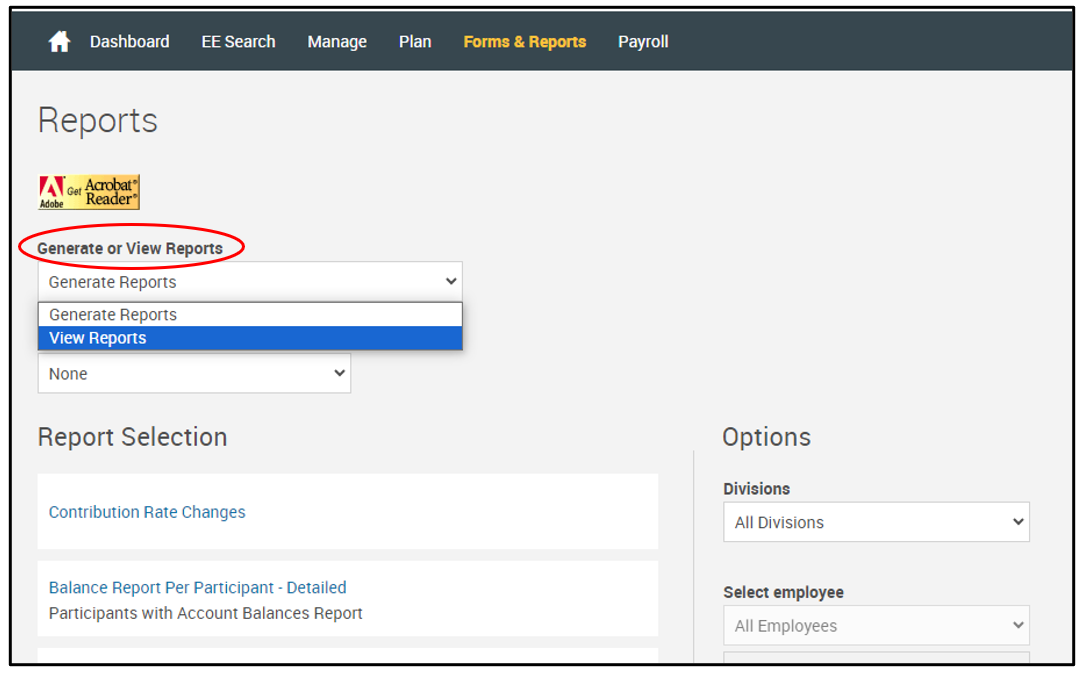Click the Forms & Reports menu item
The image size is (1083, 675).
coord(524,42)
